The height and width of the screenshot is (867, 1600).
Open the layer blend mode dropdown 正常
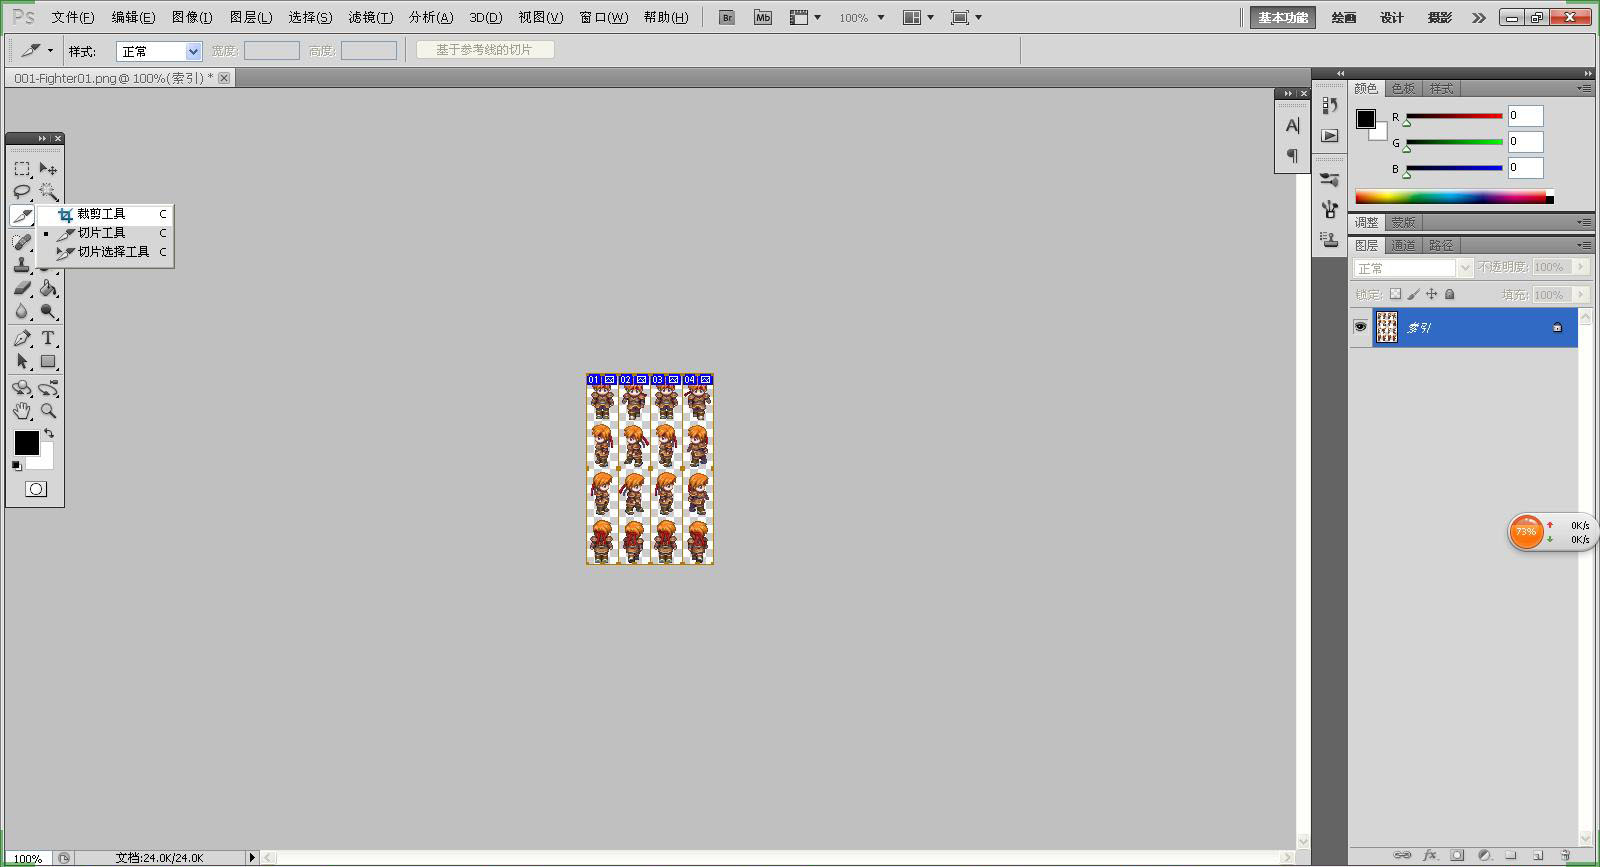pyautogui.click(x=1413, y=268)
